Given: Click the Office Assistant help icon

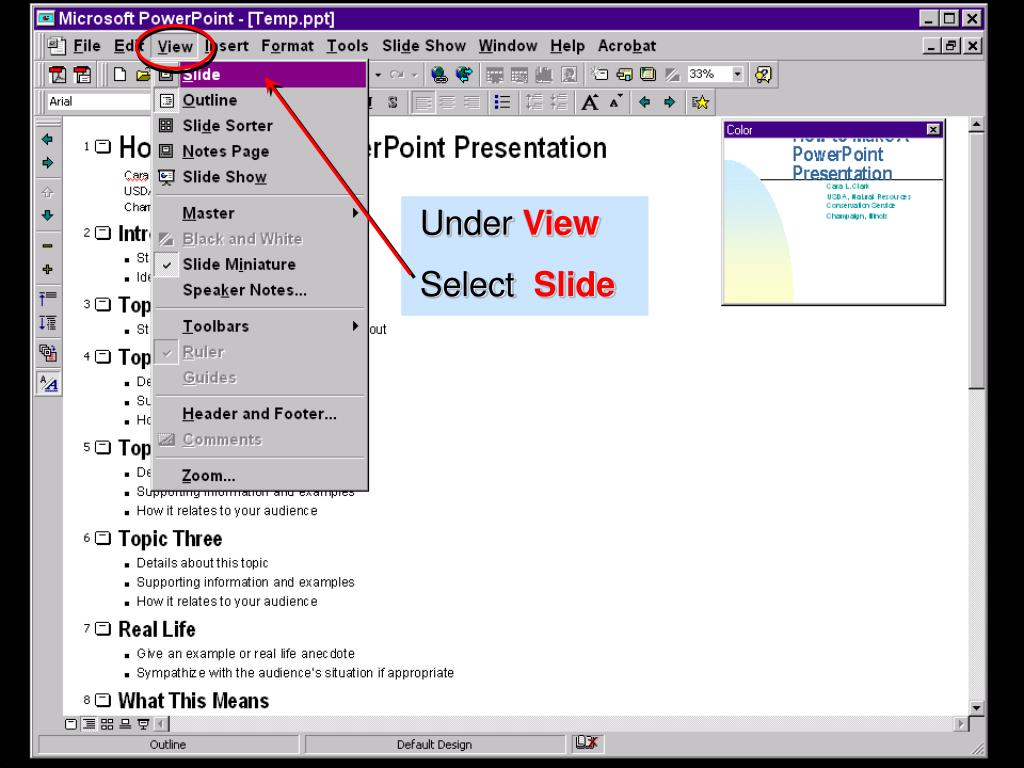Looking at the screenshot, I should coord(763,74).
